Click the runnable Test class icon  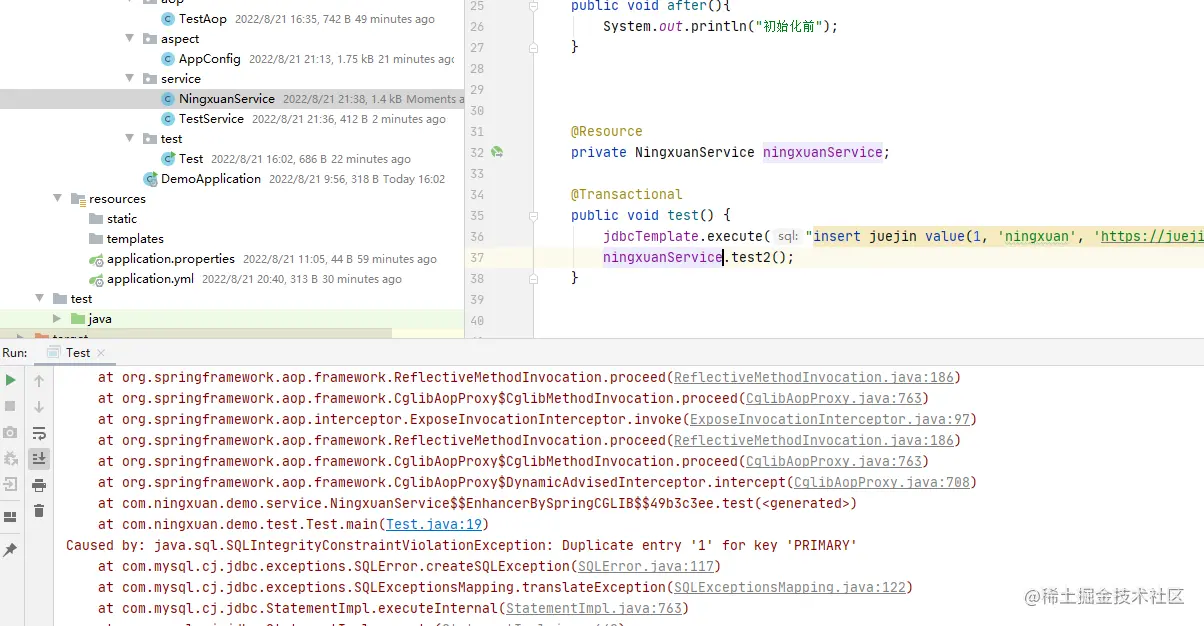click(168, 159)
